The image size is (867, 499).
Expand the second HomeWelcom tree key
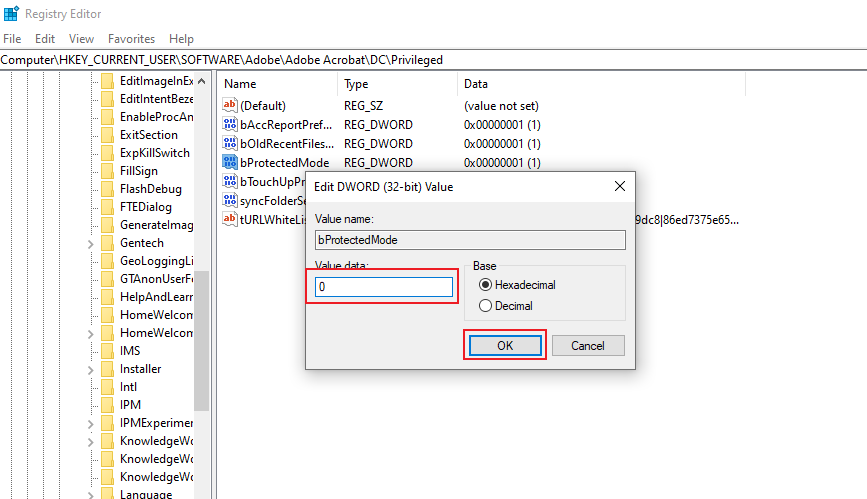91,334
